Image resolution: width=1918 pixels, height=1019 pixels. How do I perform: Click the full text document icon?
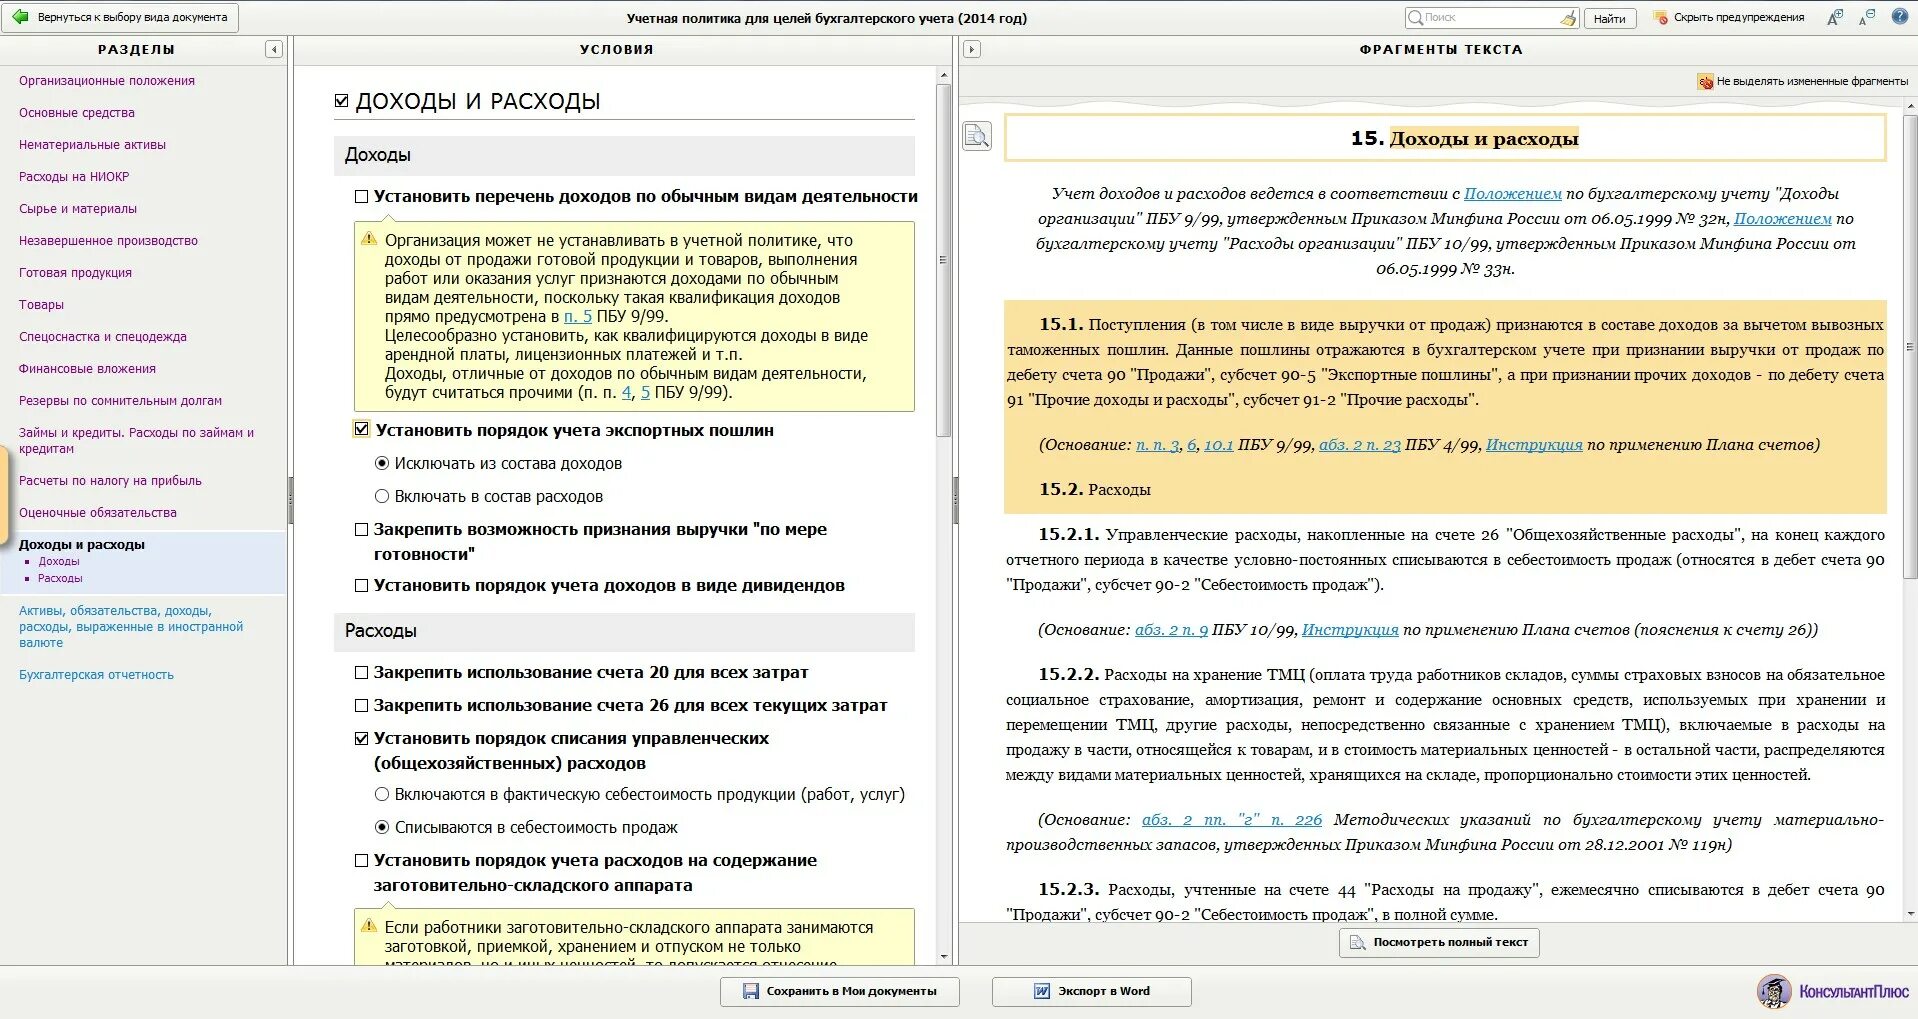point(1357,943)
